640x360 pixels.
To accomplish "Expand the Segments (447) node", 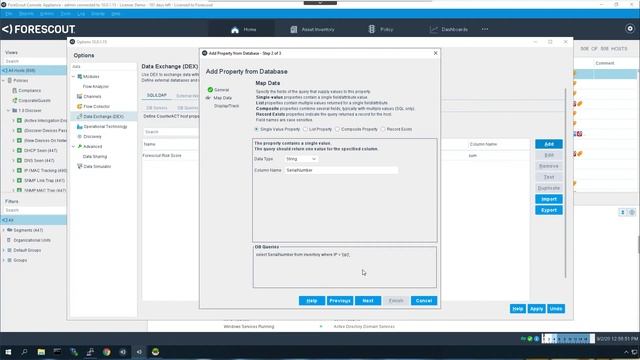I will (4, 230).
